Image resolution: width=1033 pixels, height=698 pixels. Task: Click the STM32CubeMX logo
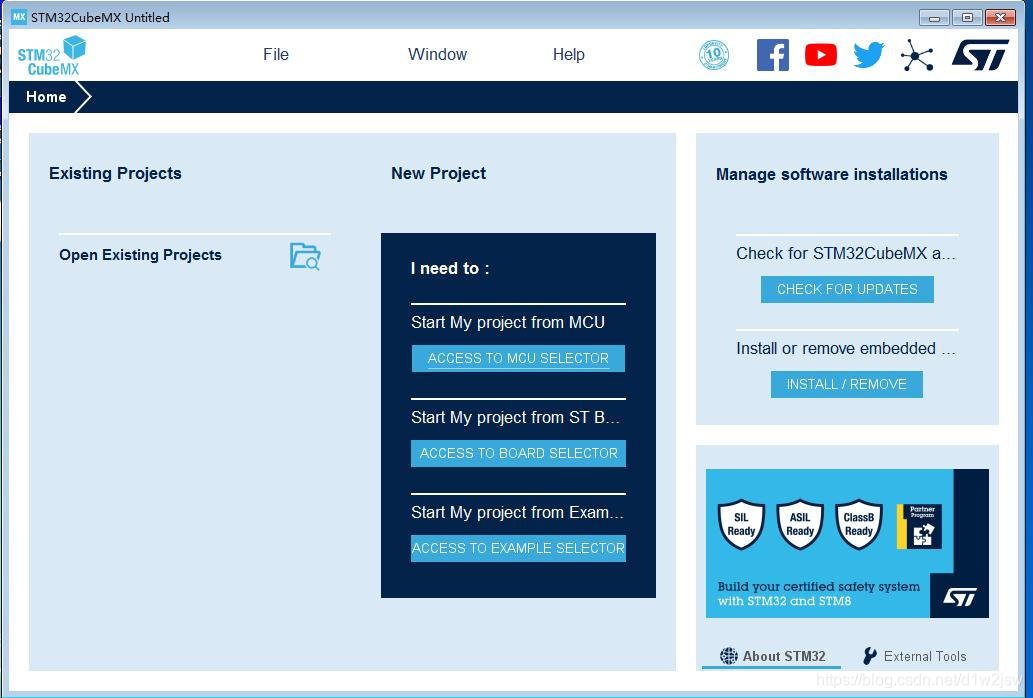(52, 55)
